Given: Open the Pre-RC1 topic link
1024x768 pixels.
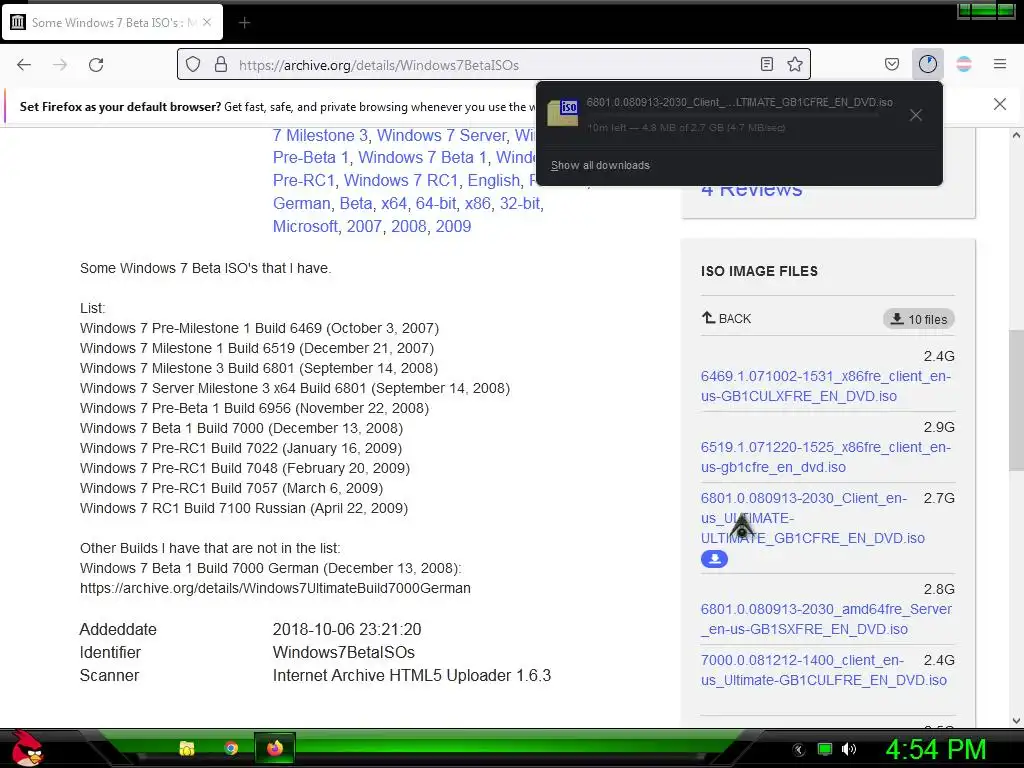Looking at the screenshot, I should tap(304, 180).
